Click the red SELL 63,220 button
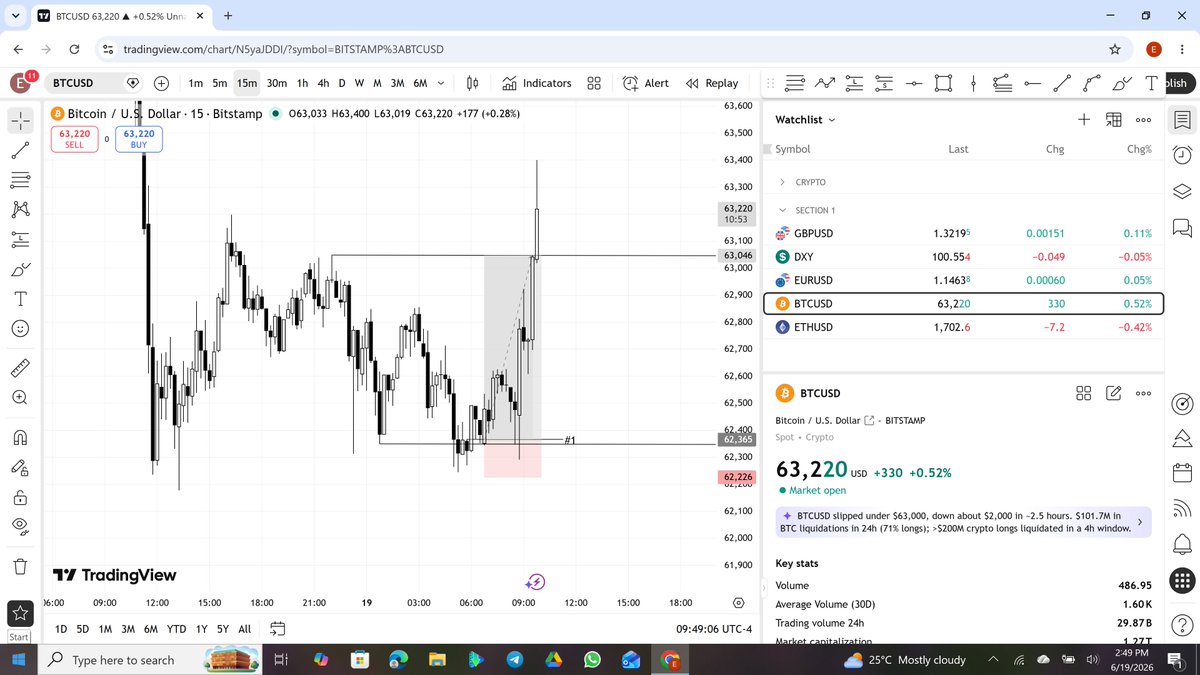The width and height of the screenshot is (1200, 675). 74,138
